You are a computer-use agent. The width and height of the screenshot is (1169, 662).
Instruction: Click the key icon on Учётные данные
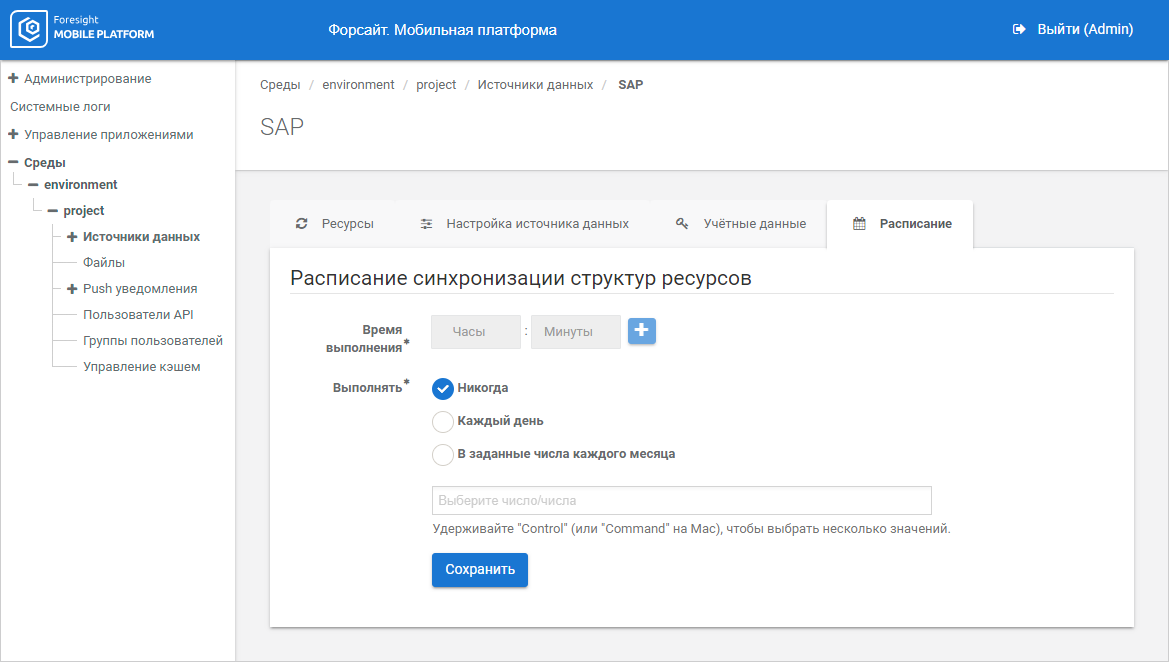coord(682,224)
